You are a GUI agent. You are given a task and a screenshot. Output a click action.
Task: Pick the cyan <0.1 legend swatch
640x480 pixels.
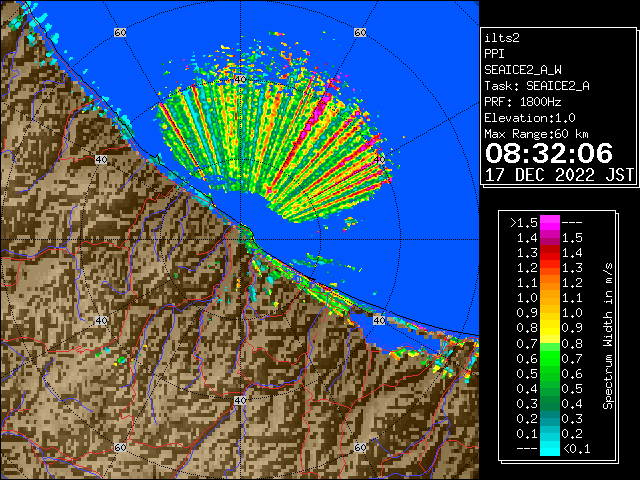(x=550, y=448)
